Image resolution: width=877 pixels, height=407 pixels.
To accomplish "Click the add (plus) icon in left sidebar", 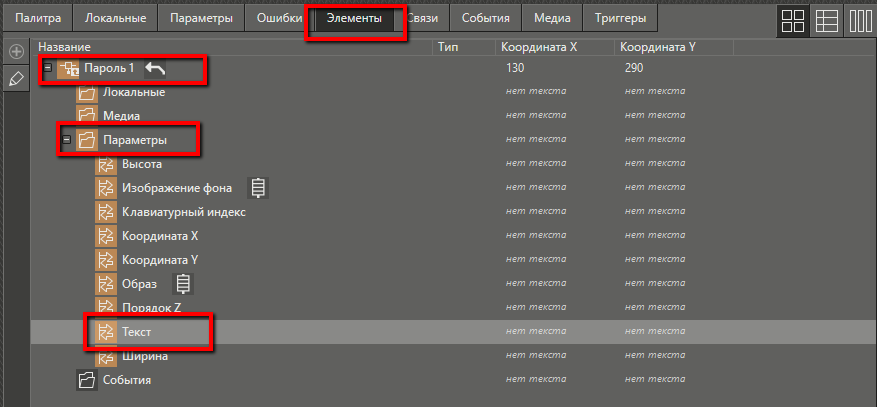I will click(x=16, y=51).
